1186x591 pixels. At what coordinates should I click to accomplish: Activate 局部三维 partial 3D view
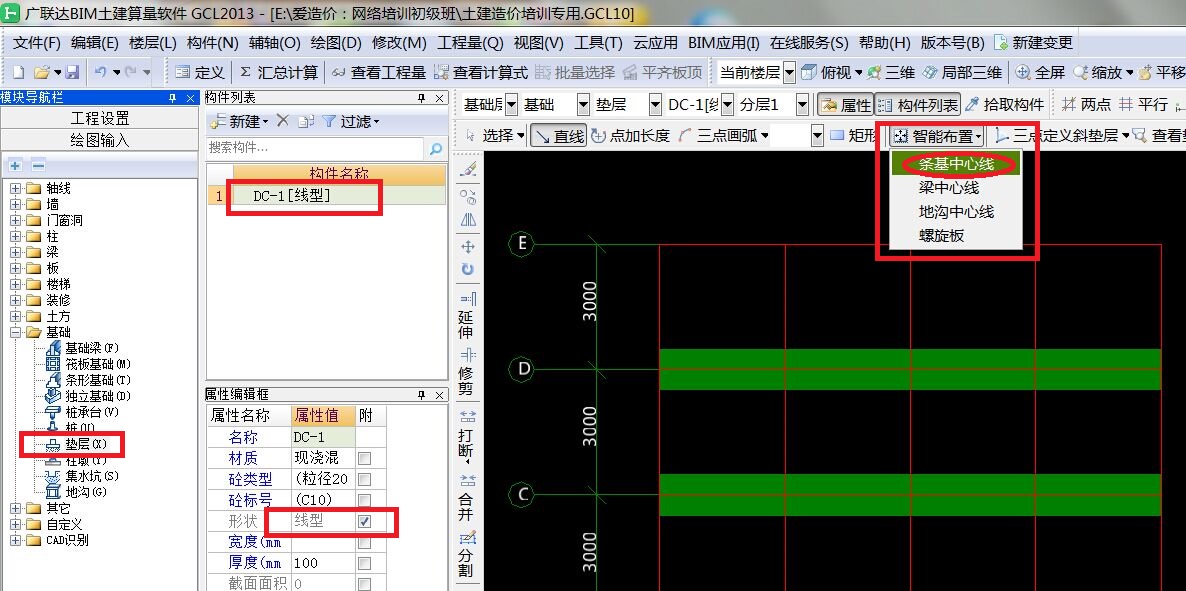coord(962,73)
